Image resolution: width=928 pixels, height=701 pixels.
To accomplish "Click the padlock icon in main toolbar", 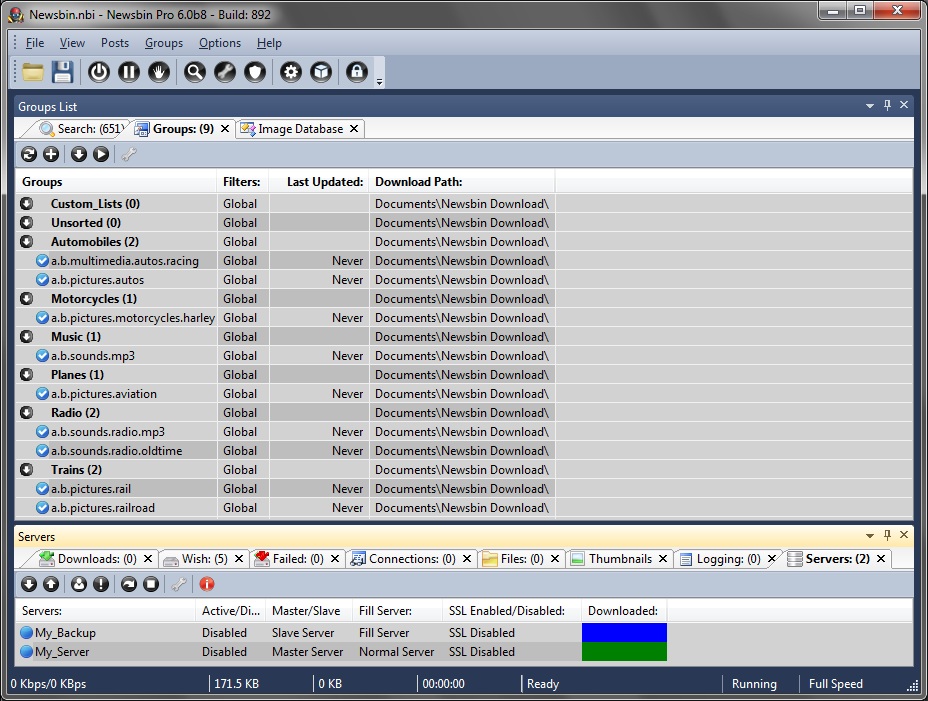I will (356, 72).
